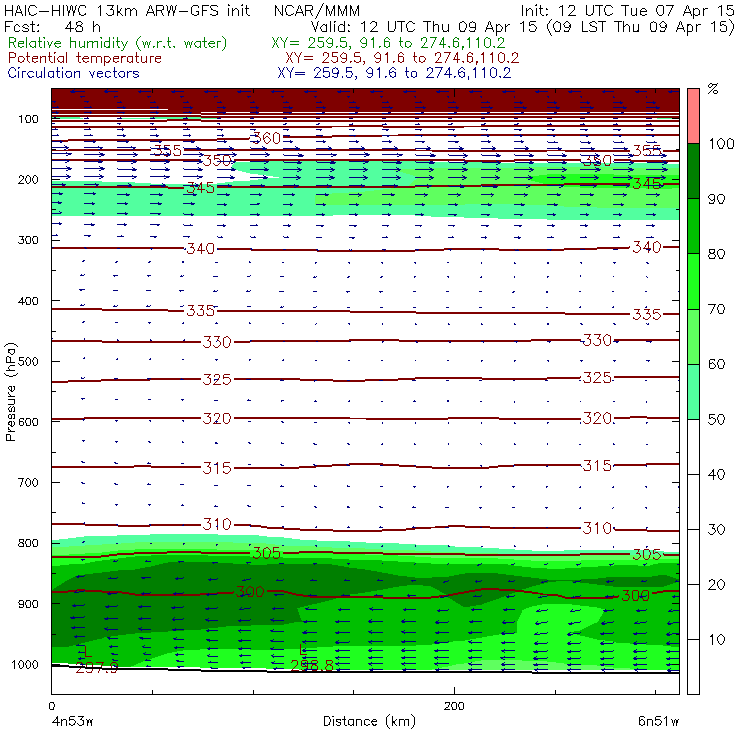Click the '70' colorbar percent label
Image resolution: width=740 pixels, height=740 pixels.
[716, 309]
